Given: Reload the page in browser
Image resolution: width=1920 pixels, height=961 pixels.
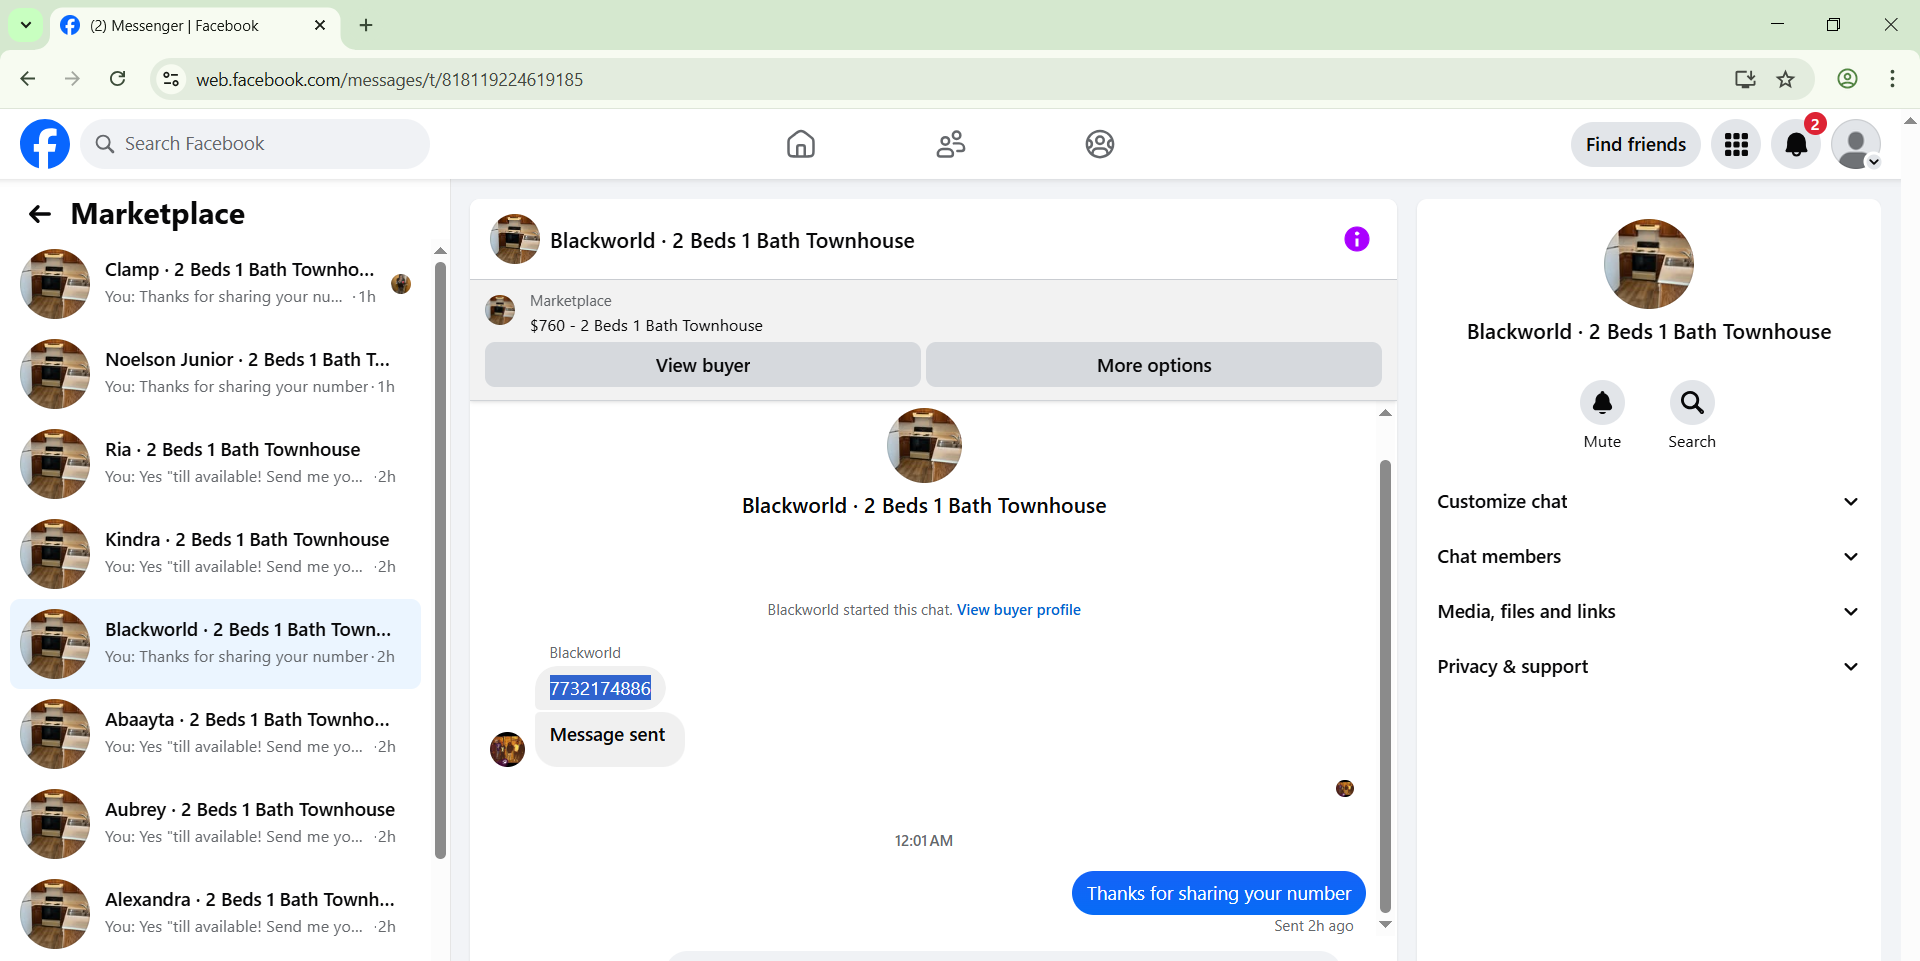Looking at the screenshot, I should (x=117, y=79).
